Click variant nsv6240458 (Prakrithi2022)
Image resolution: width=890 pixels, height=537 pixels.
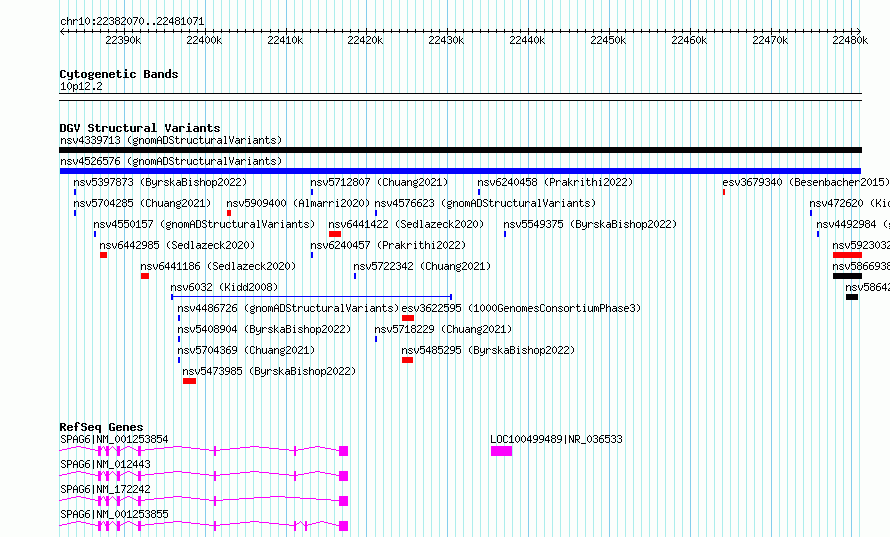(x=555, y=182)
